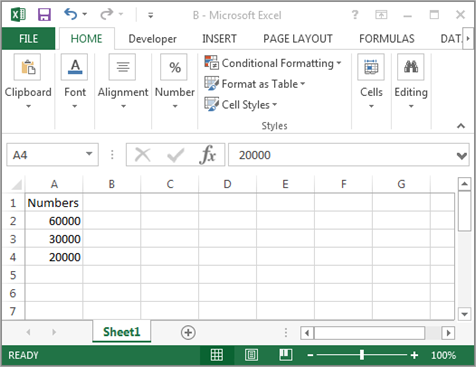Image resolution: width=476 pixels, height=367 pixels.
Task: Open the undo history dropdown arrow
Action: pyautogui.click(x=84, y=14)
